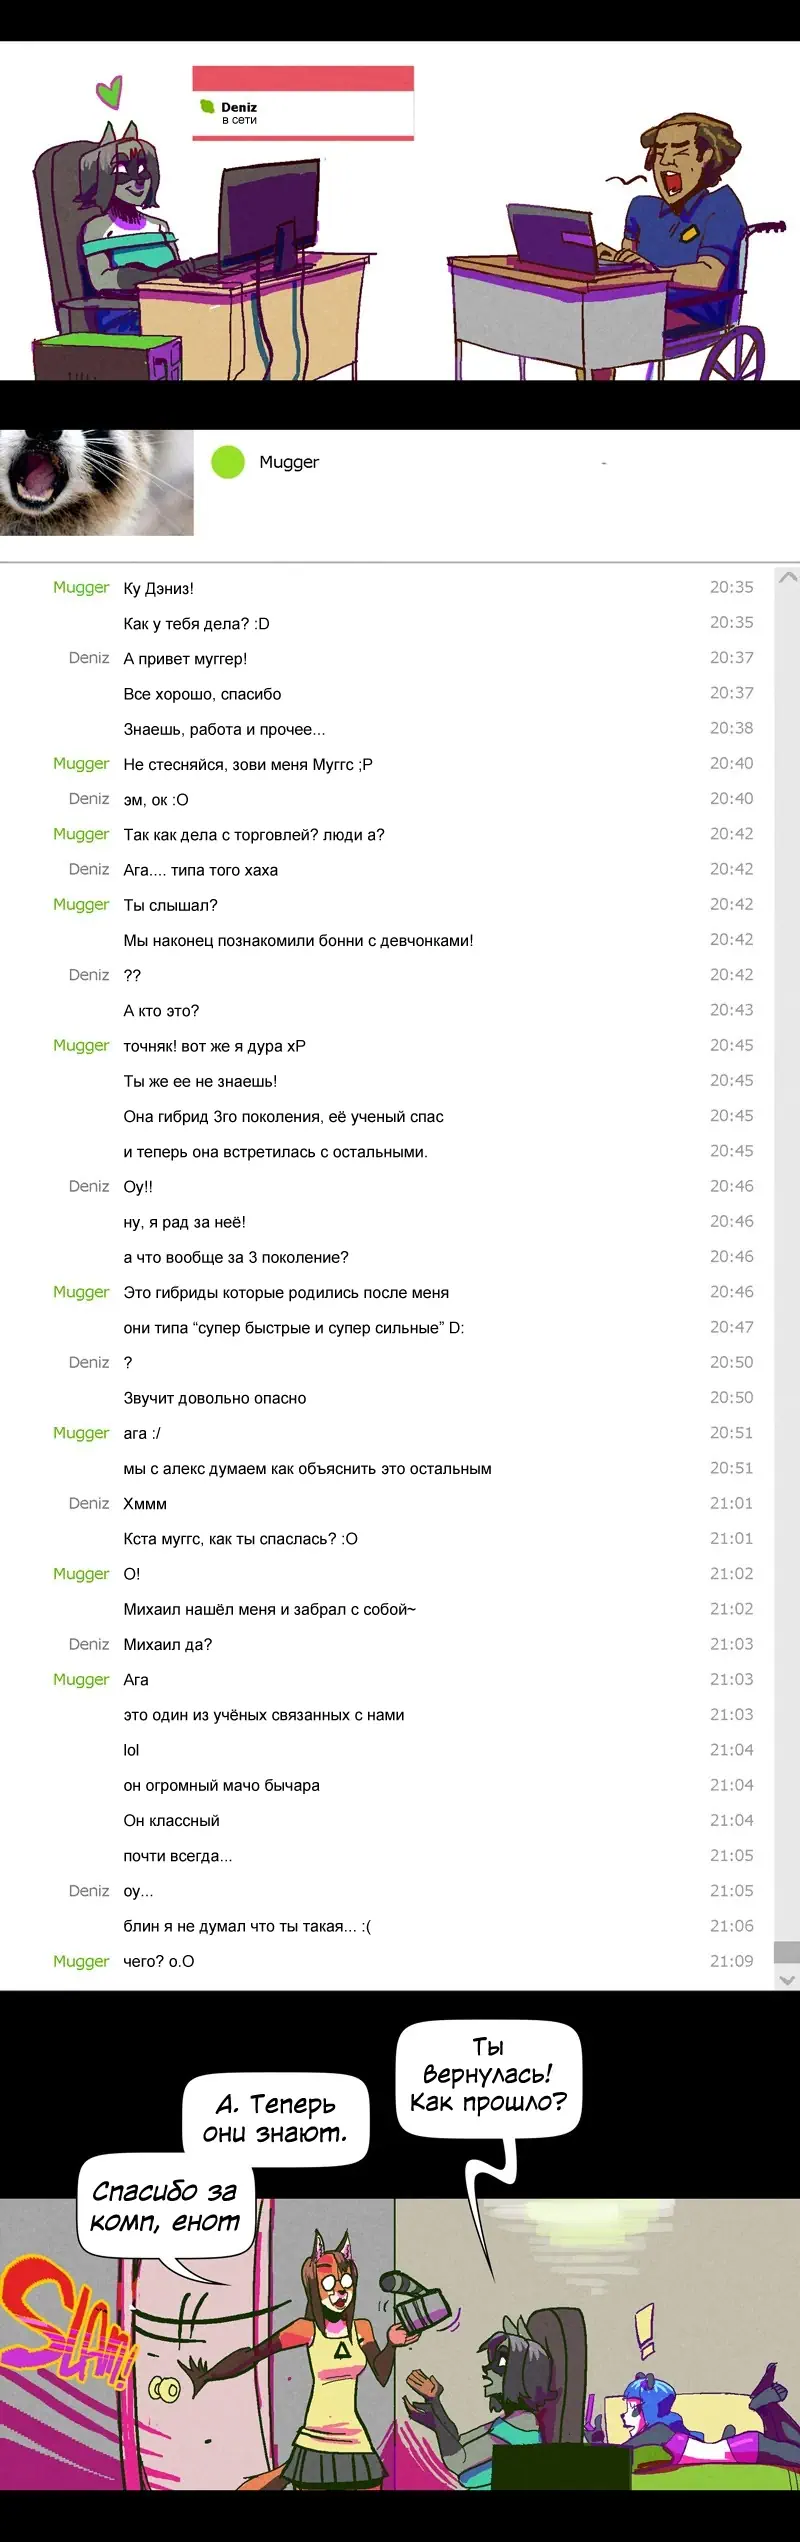Click the Deniz sender label next to 'Оу!!'
This screenshot has height=2542, width=800.
click(89, 1186)
